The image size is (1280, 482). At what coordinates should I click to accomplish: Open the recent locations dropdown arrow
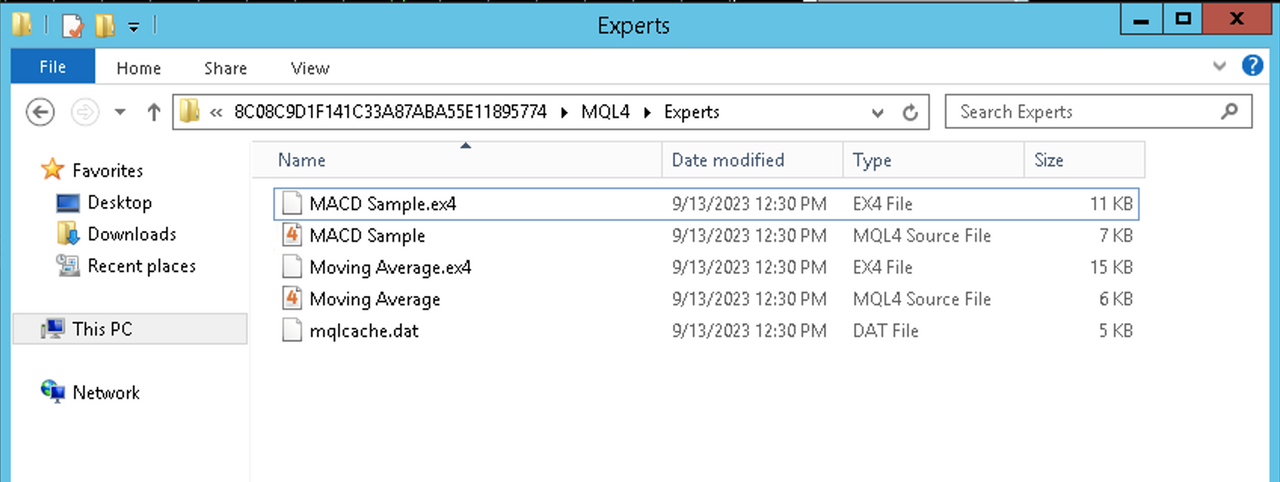(x=121, y=113)
